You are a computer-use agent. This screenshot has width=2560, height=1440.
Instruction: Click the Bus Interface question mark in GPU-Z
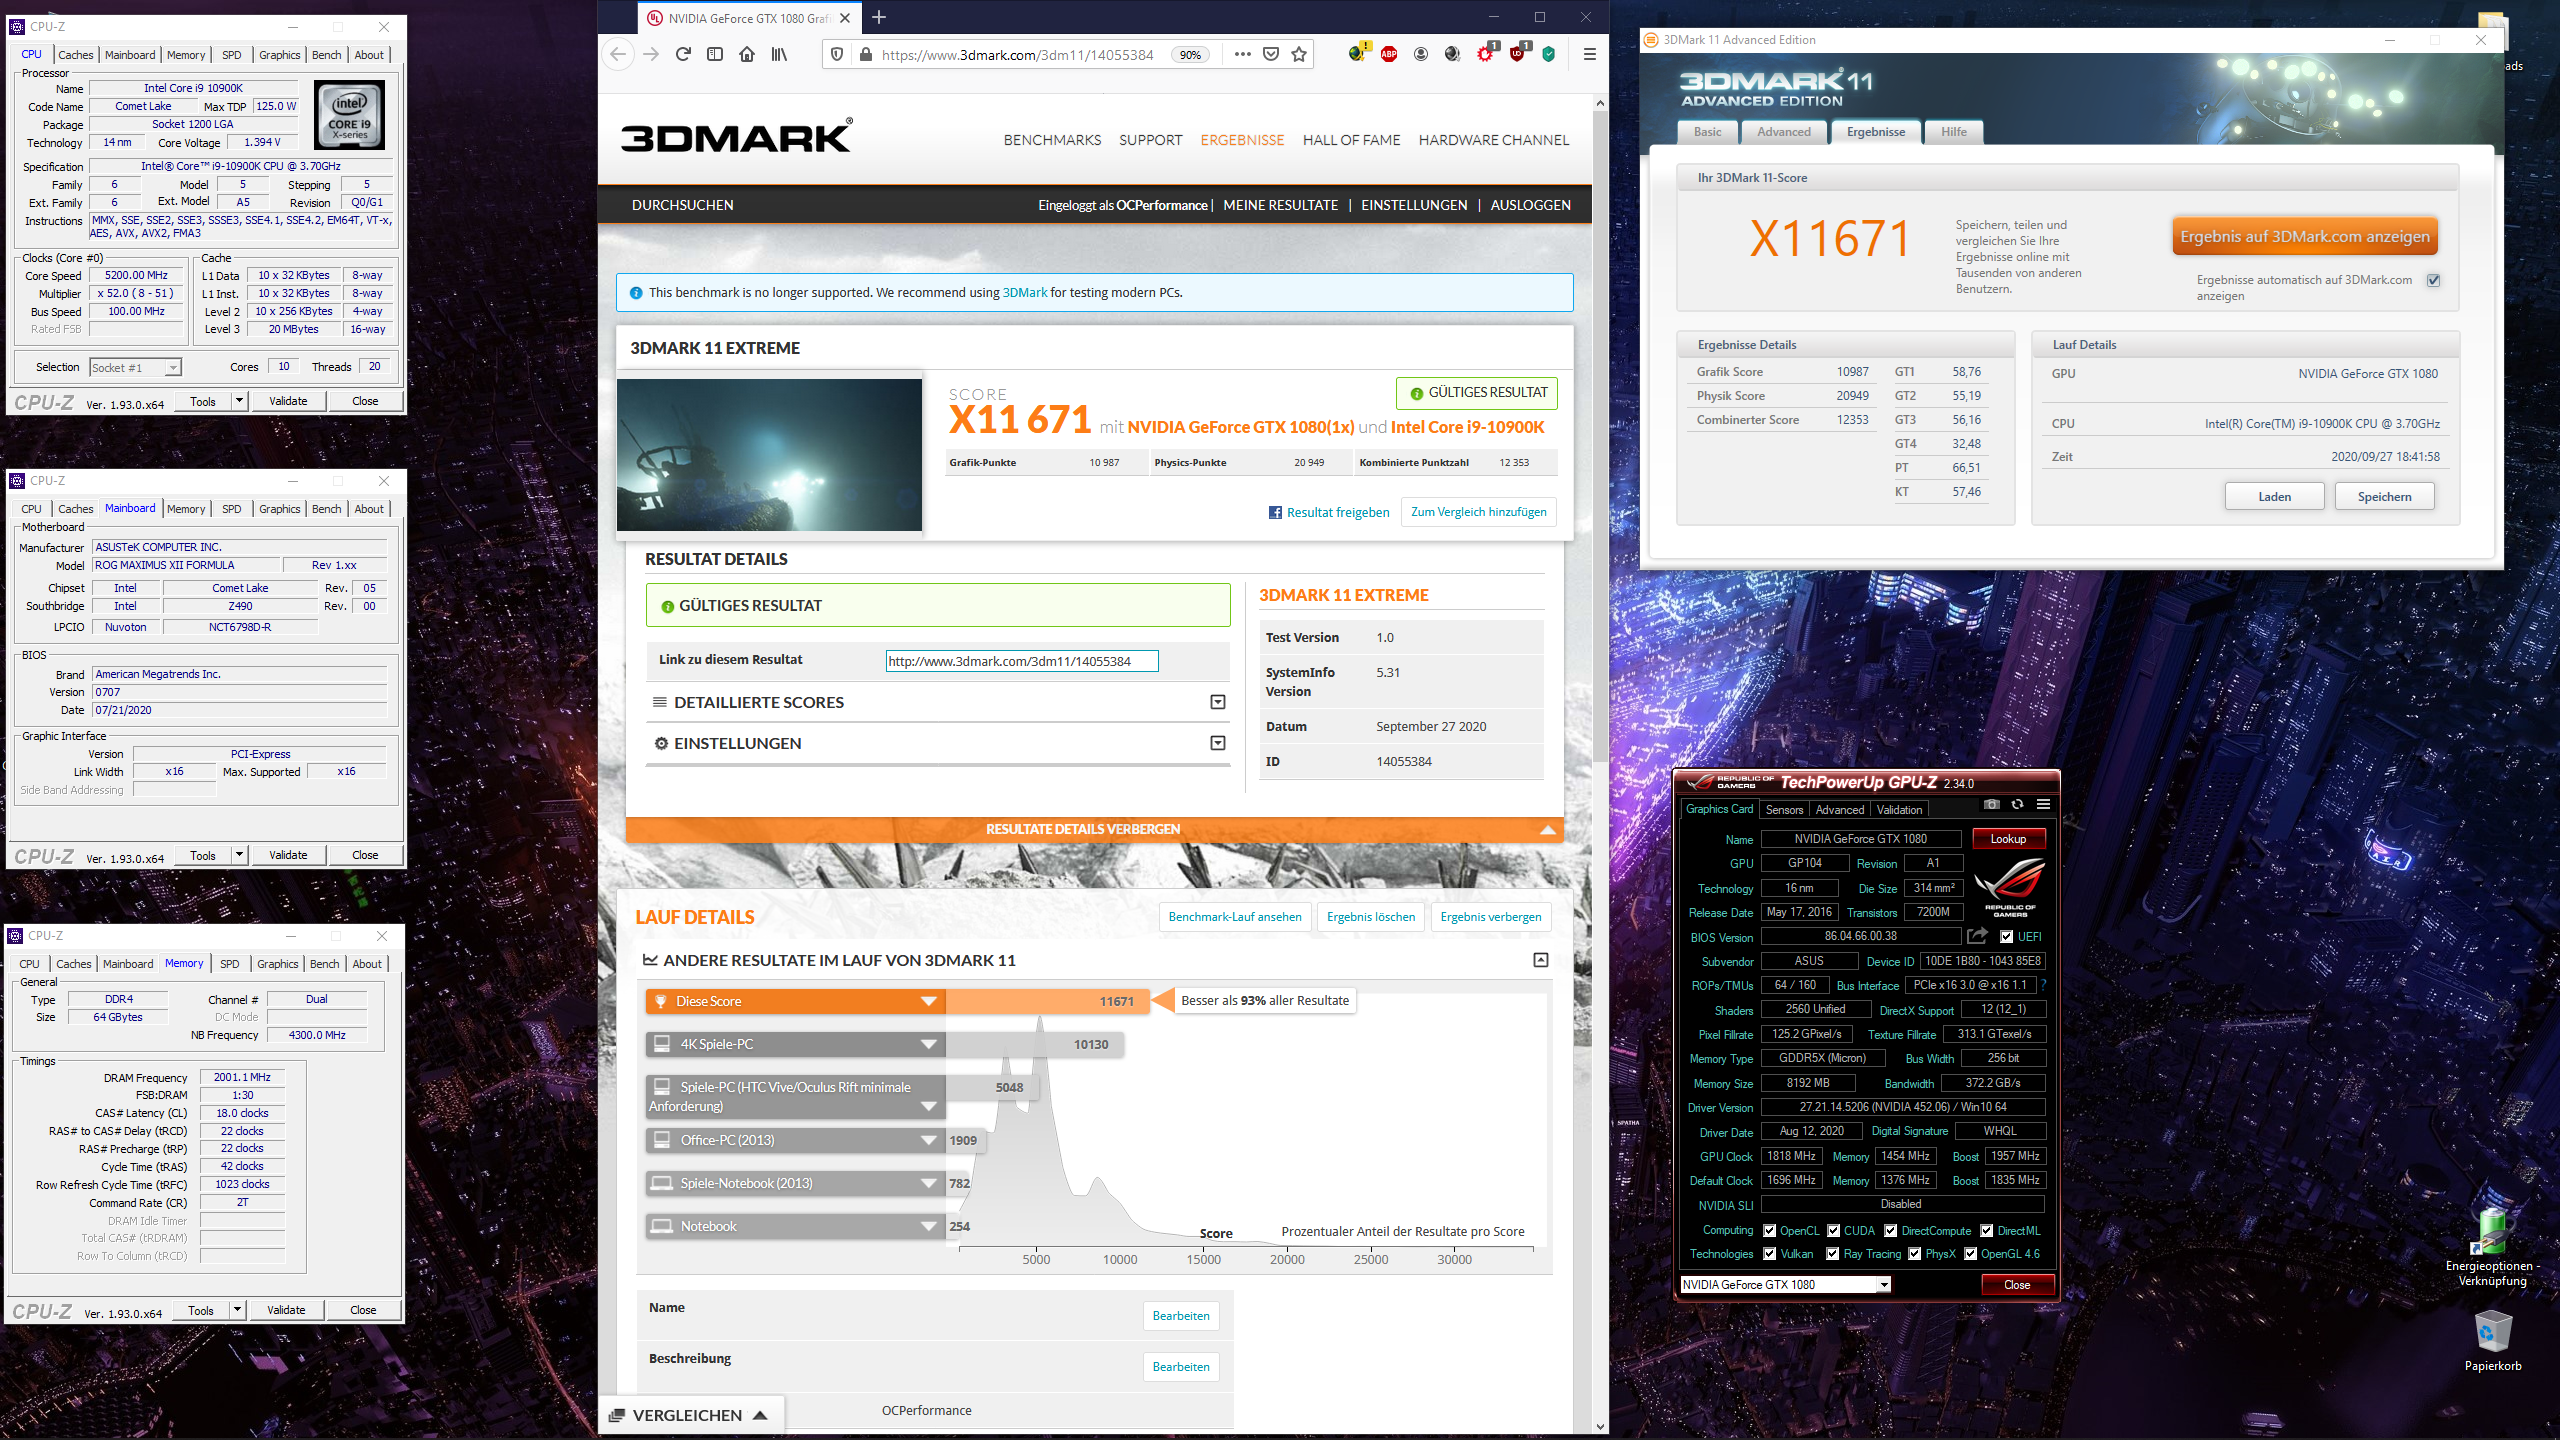tap(2043, 985)
